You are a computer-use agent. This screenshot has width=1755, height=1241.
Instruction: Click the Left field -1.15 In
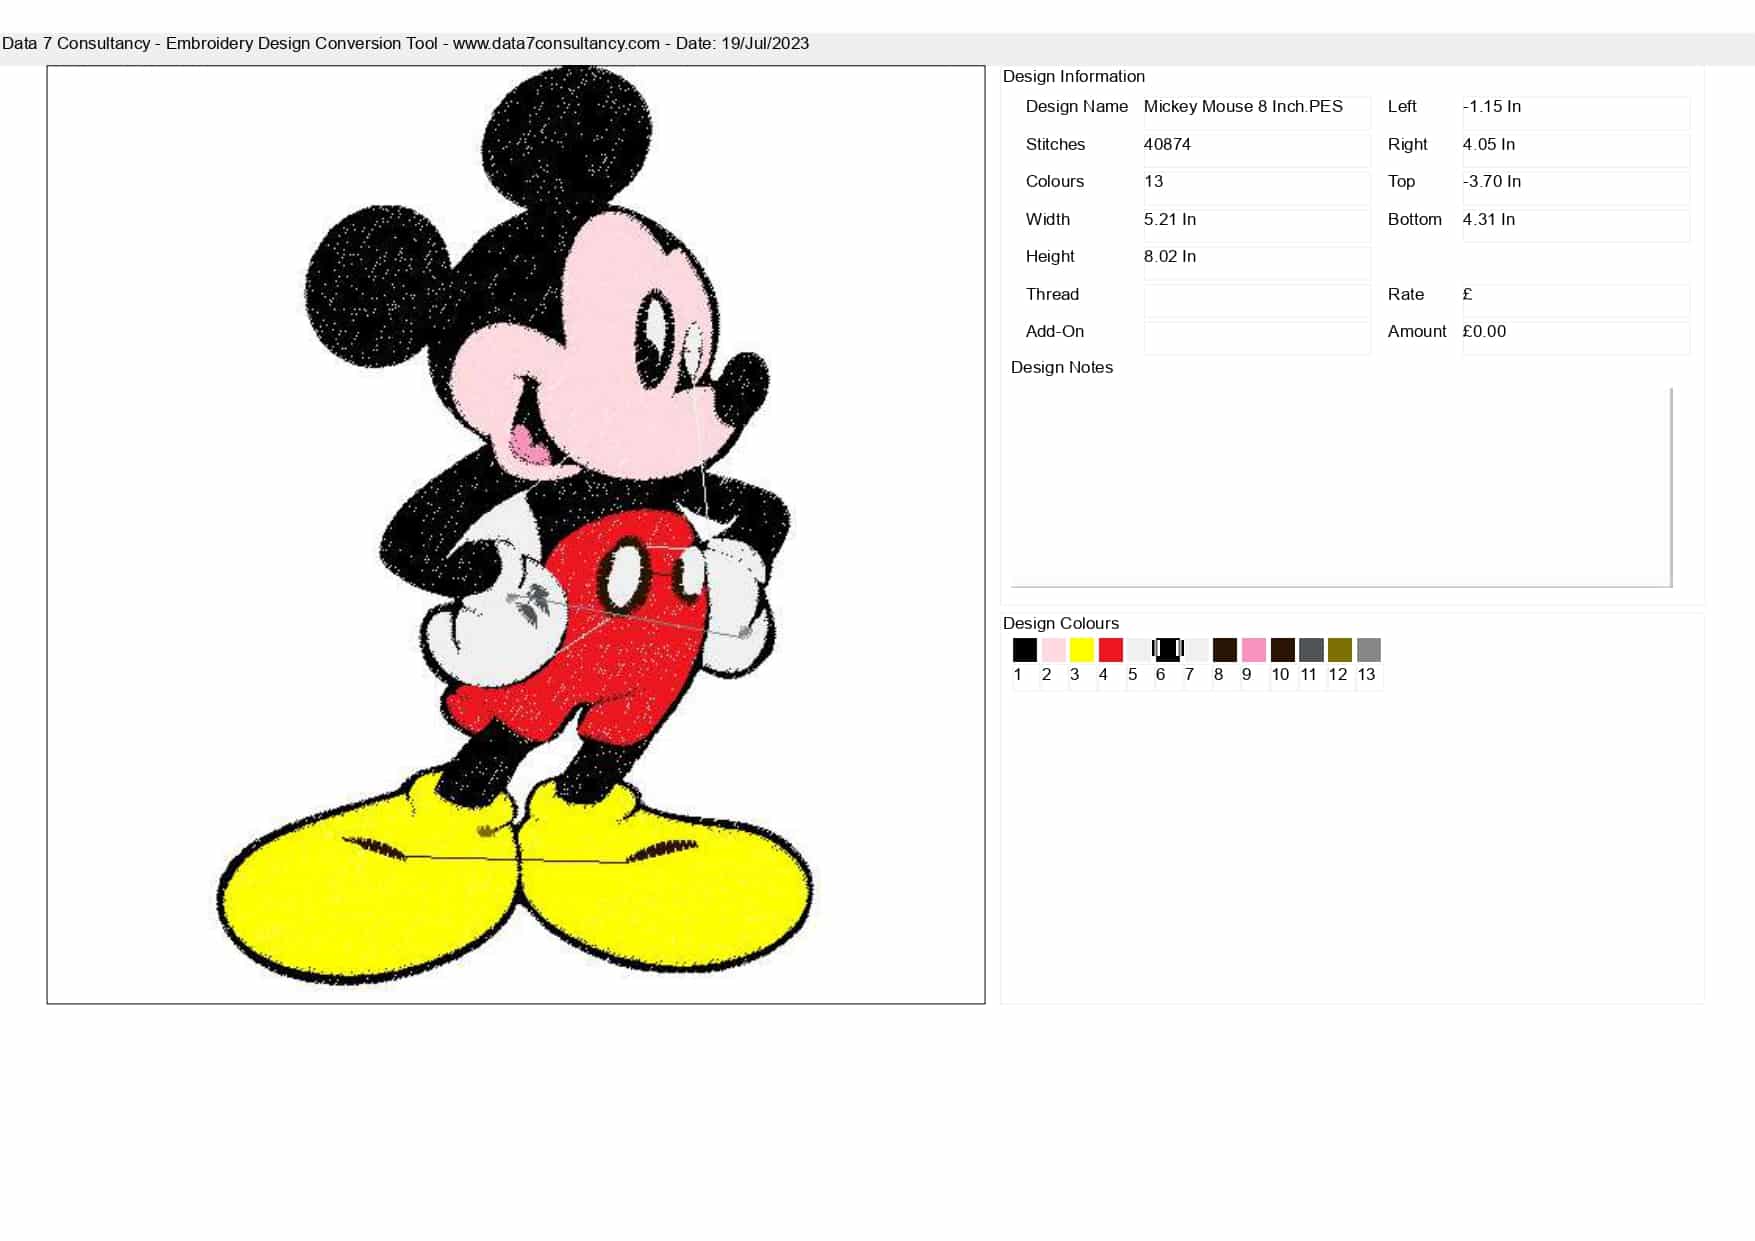pyautogui.click(x=1576, y=113)
